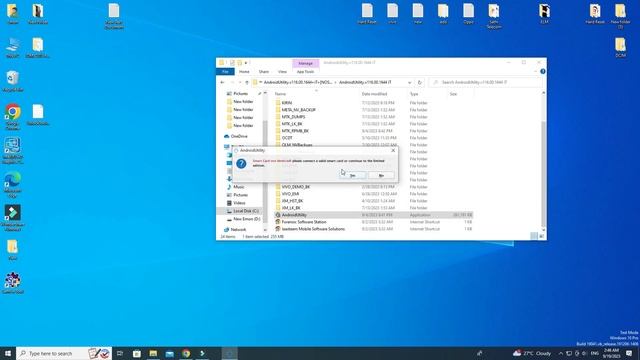640x360 pixels.
Task: Switch to the Home ribbon tab
Action: (x=244, y=71)
